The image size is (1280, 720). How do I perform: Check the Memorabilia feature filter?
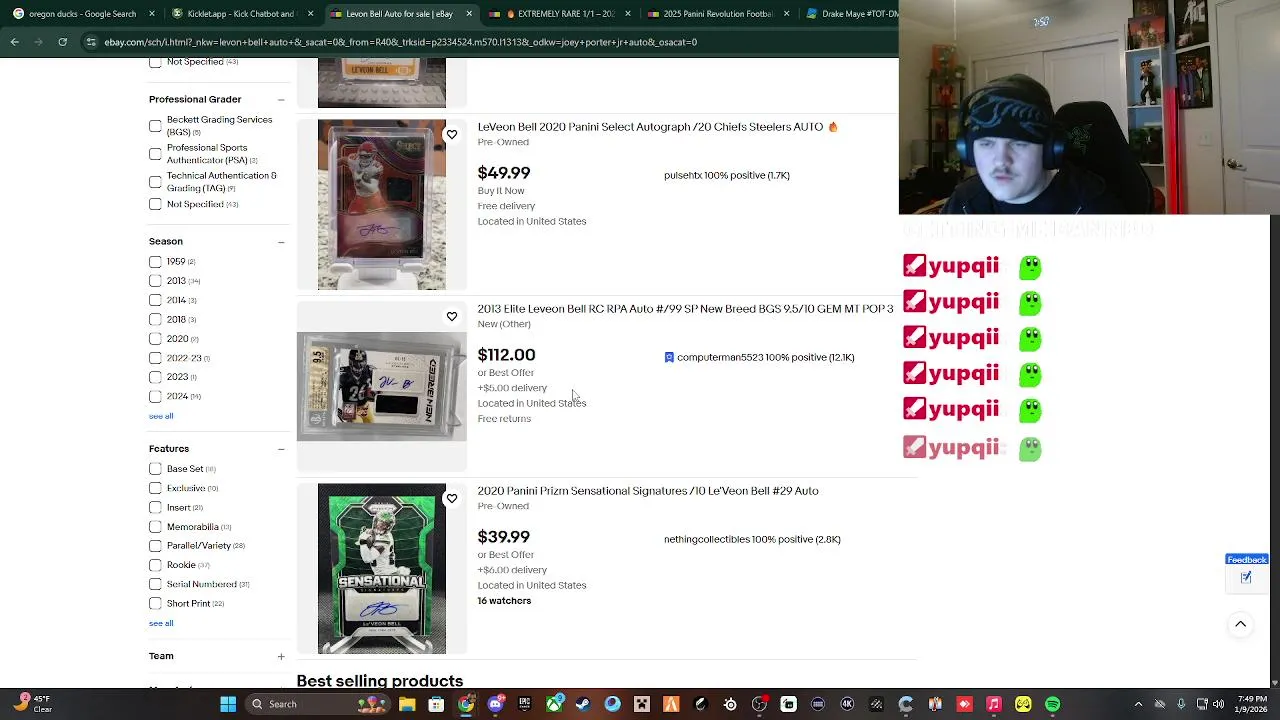155,527
